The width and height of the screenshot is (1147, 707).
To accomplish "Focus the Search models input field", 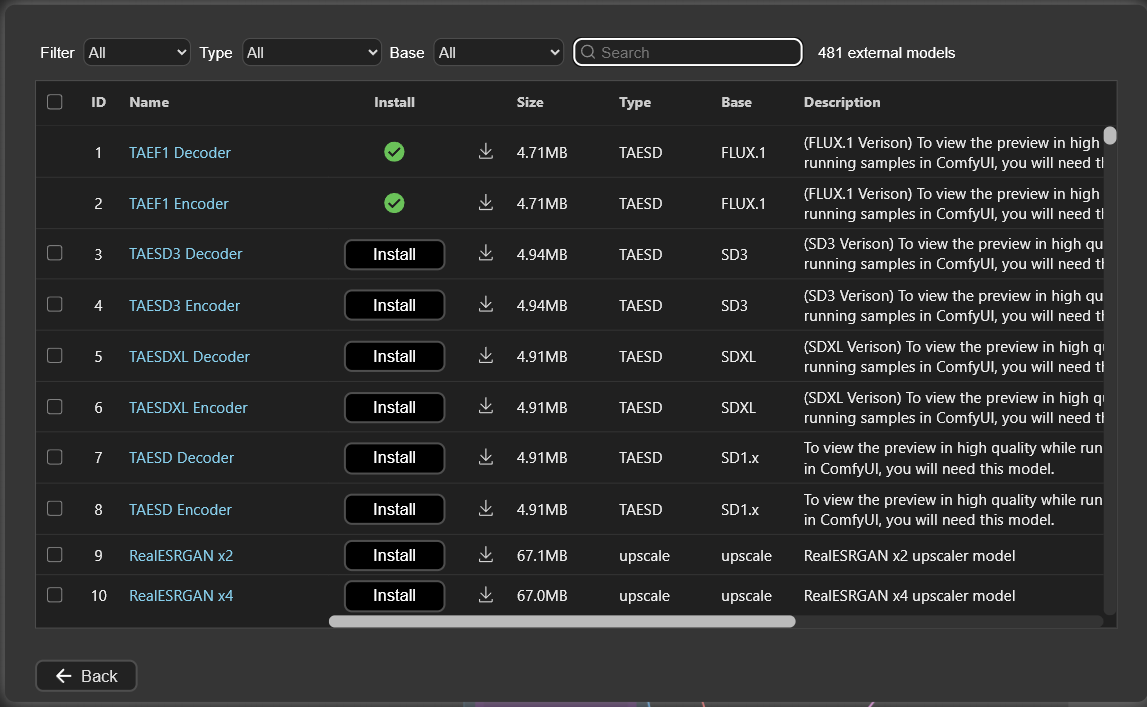I will pos(688,53).
